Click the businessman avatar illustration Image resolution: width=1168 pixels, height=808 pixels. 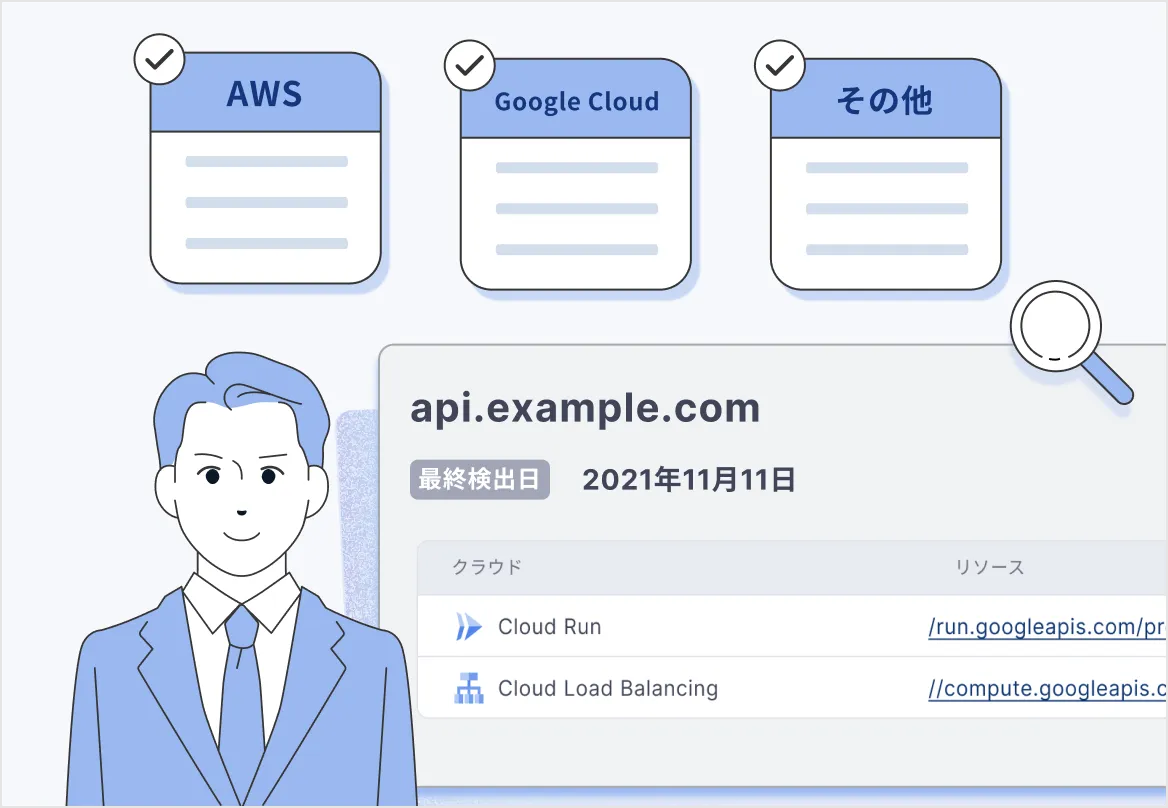point(242,579)
